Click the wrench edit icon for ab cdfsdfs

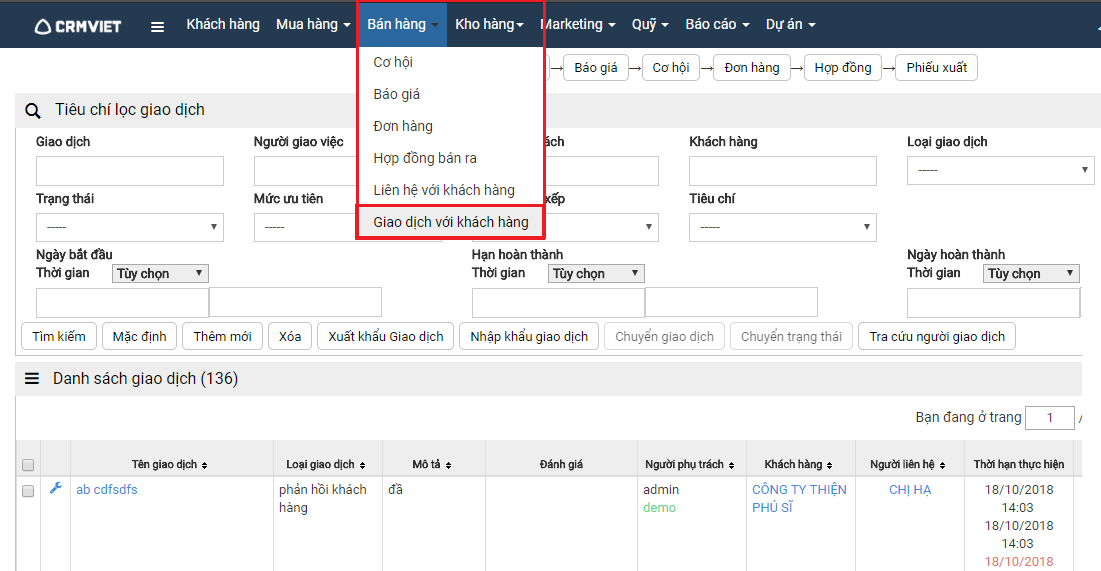tap(56, 488)
